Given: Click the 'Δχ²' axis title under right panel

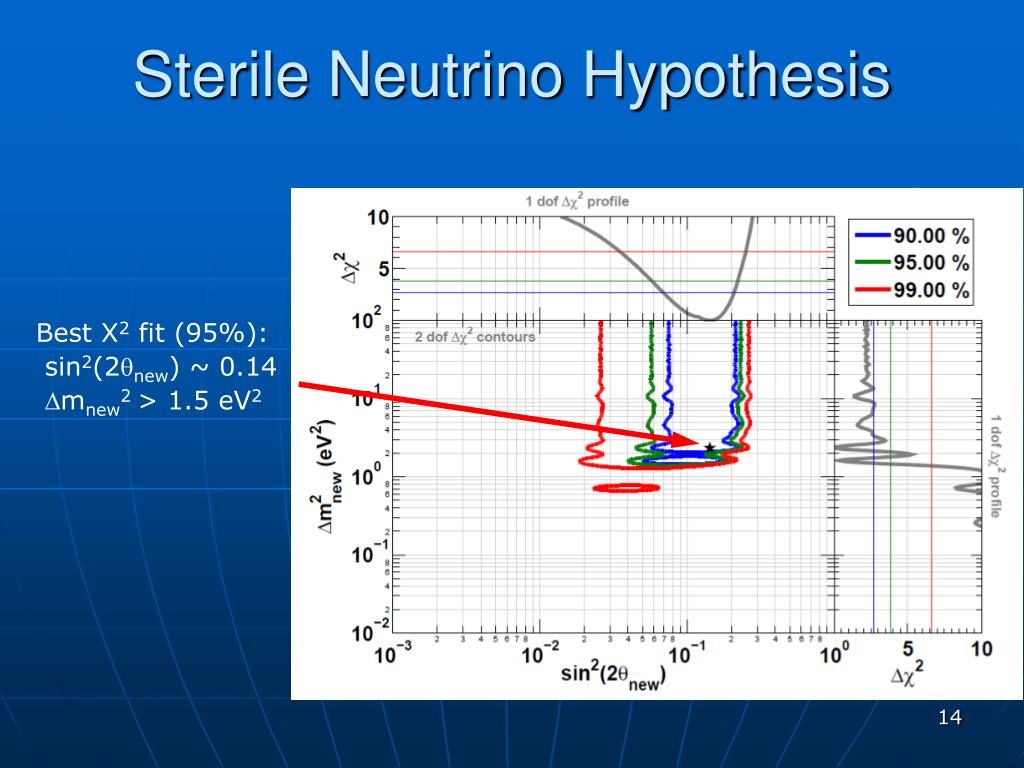Looking at the screenshot, I should click(x=907, y=673).
